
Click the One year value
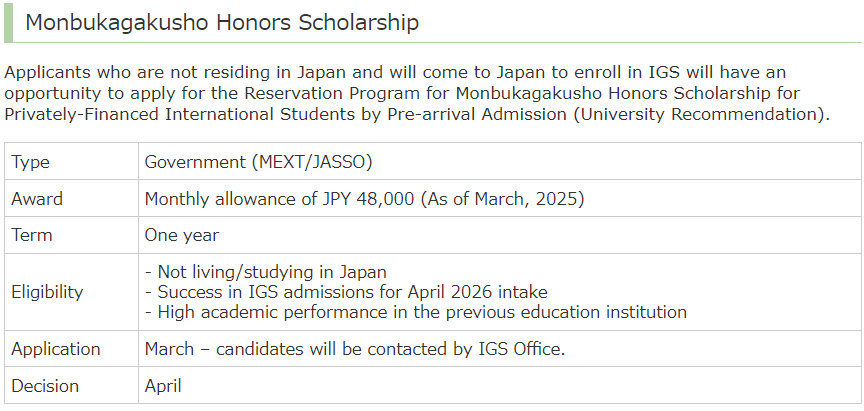click(x=182, y=235)
